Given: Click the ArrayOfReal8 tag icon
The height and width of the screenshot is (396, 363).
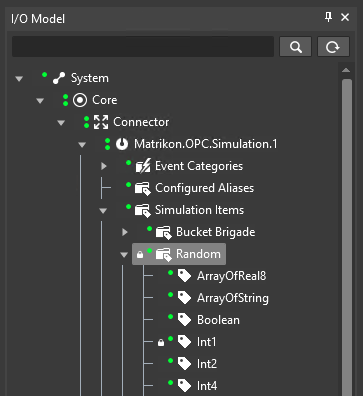Looking at the screenshot, I should click(x=184, y=276).
